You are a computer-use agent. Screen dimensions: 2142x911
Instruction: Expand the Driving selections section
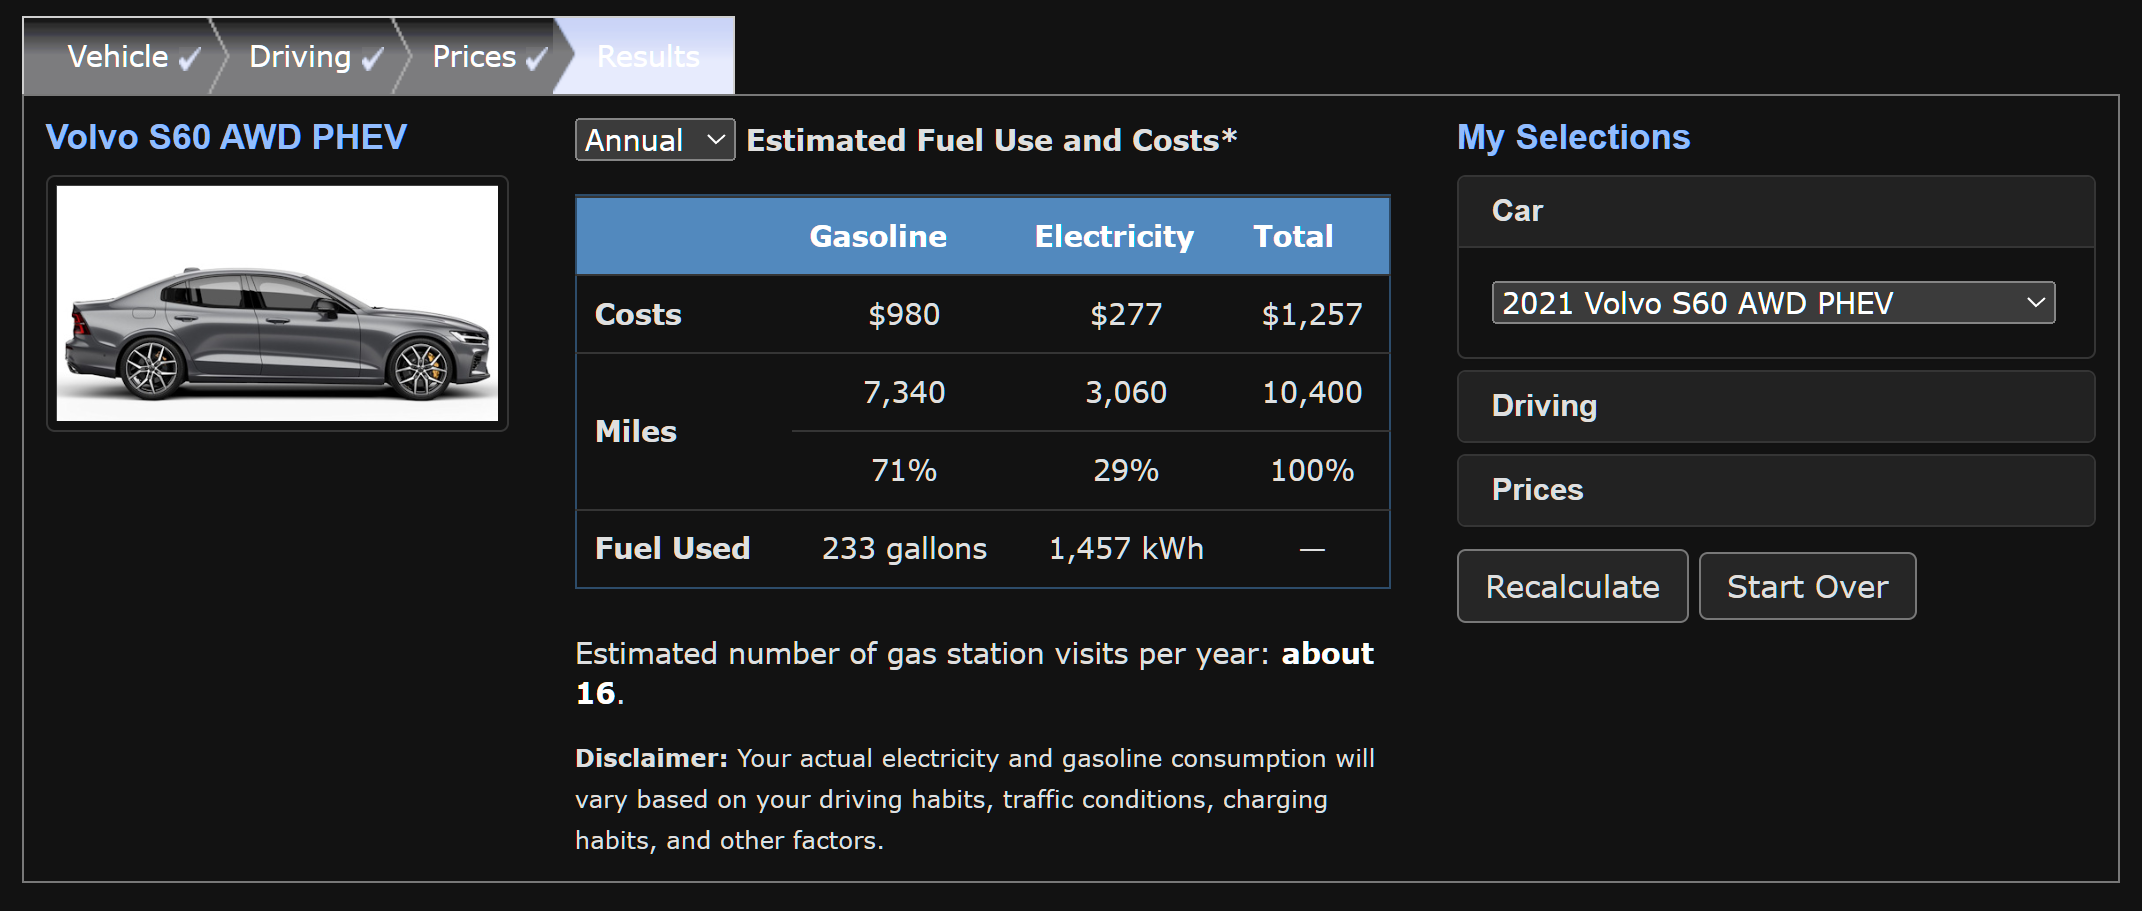pyautogui.click(x=1776, y=406)
